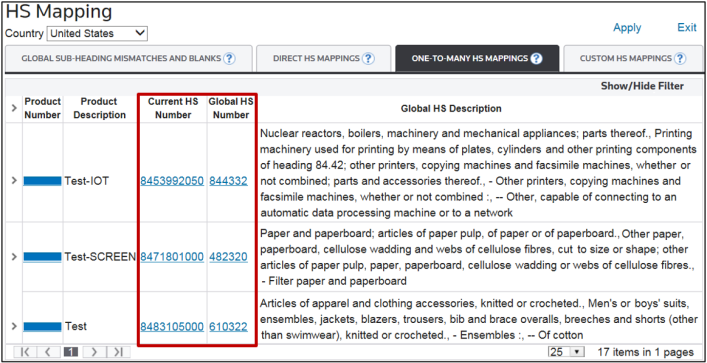
Task: Sort by Current HS Number column header
Action: [173, 108]
